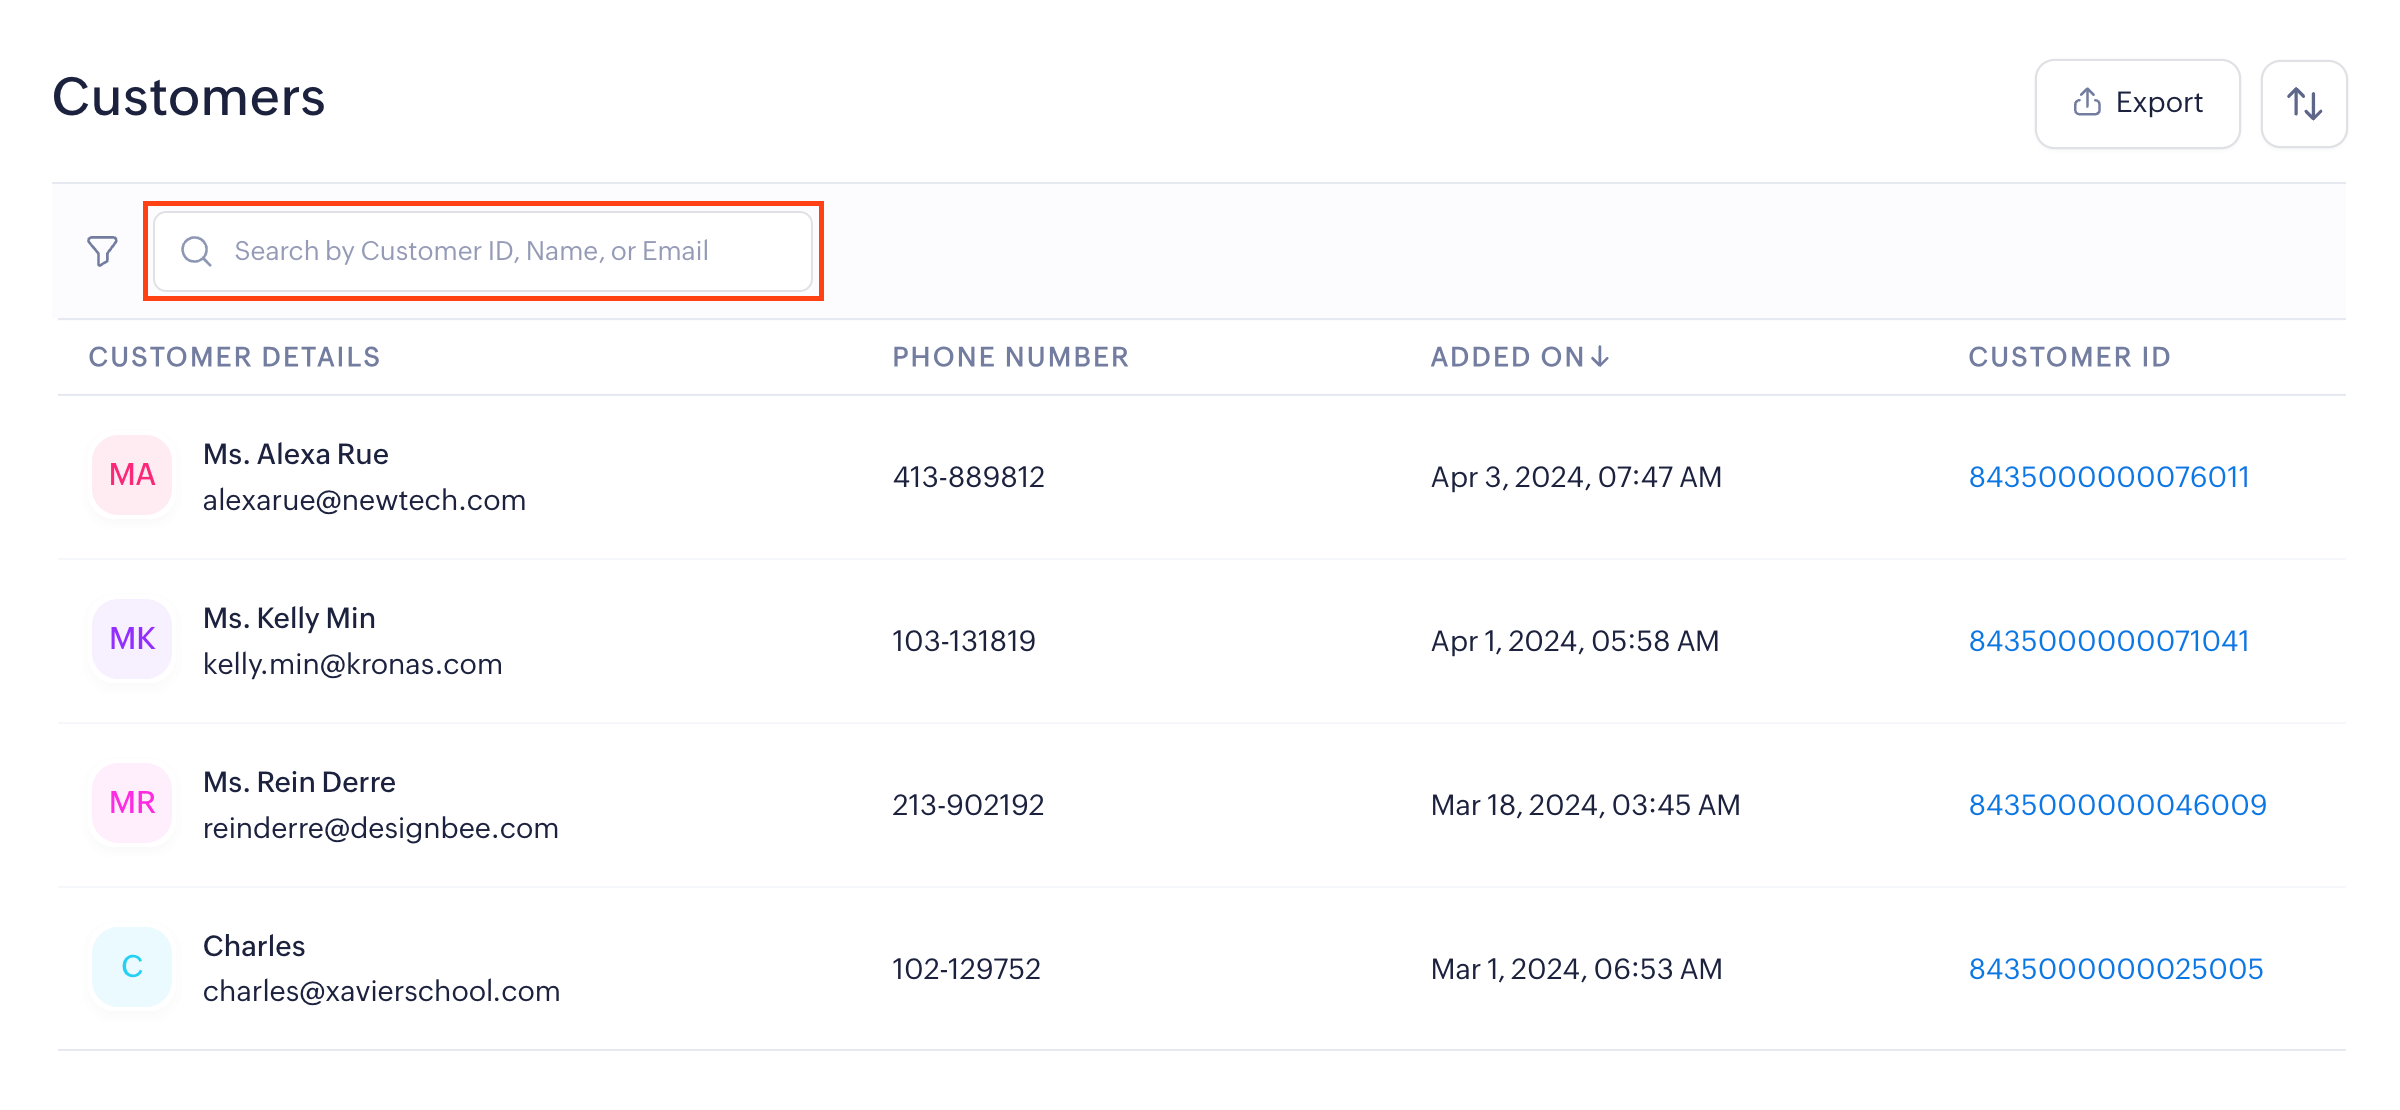Sort by Added On column

click(x=1520, y=357)
